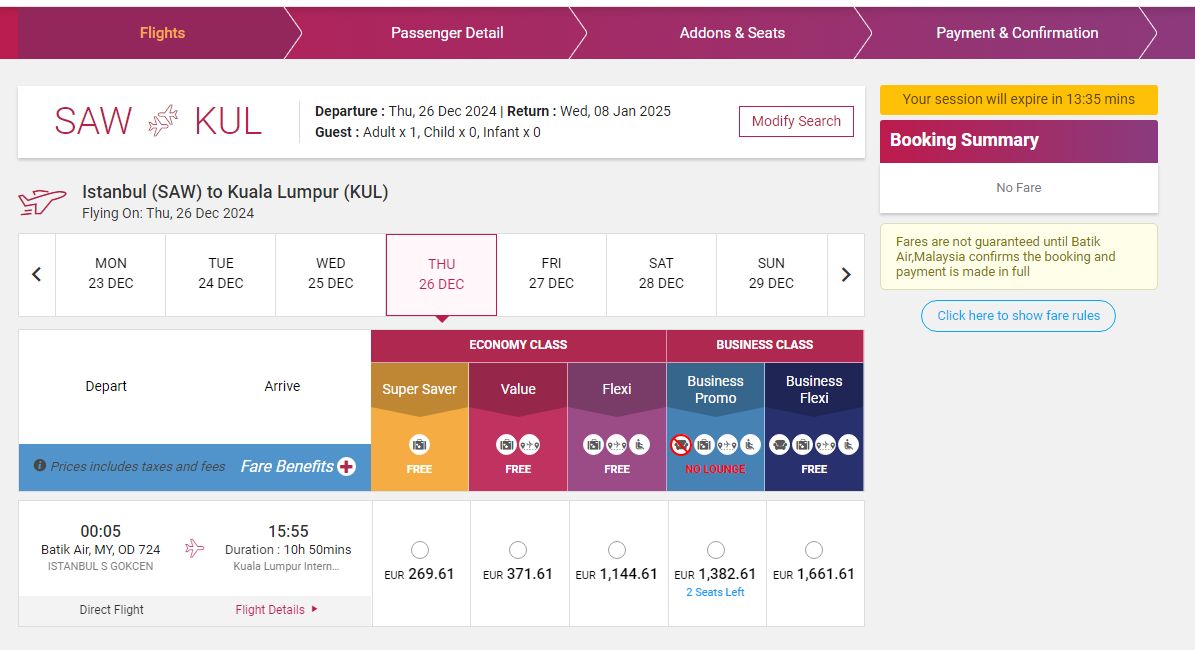Screen dimensions: 1195x650
Task: Click the seat selection icon under Flexi
Action: tap(640, 445)
